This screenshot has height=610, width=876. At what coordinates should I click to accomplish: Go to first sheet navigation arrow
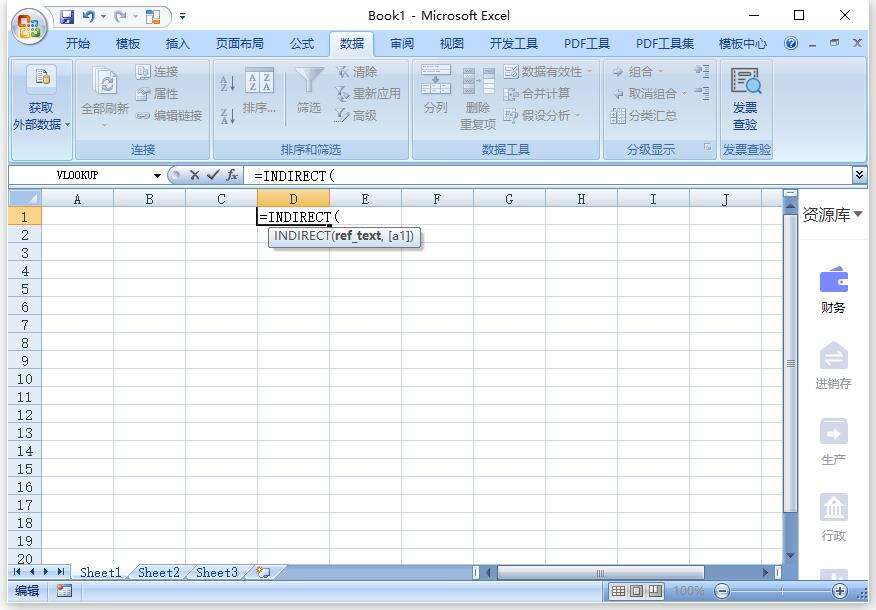(17, 572)
